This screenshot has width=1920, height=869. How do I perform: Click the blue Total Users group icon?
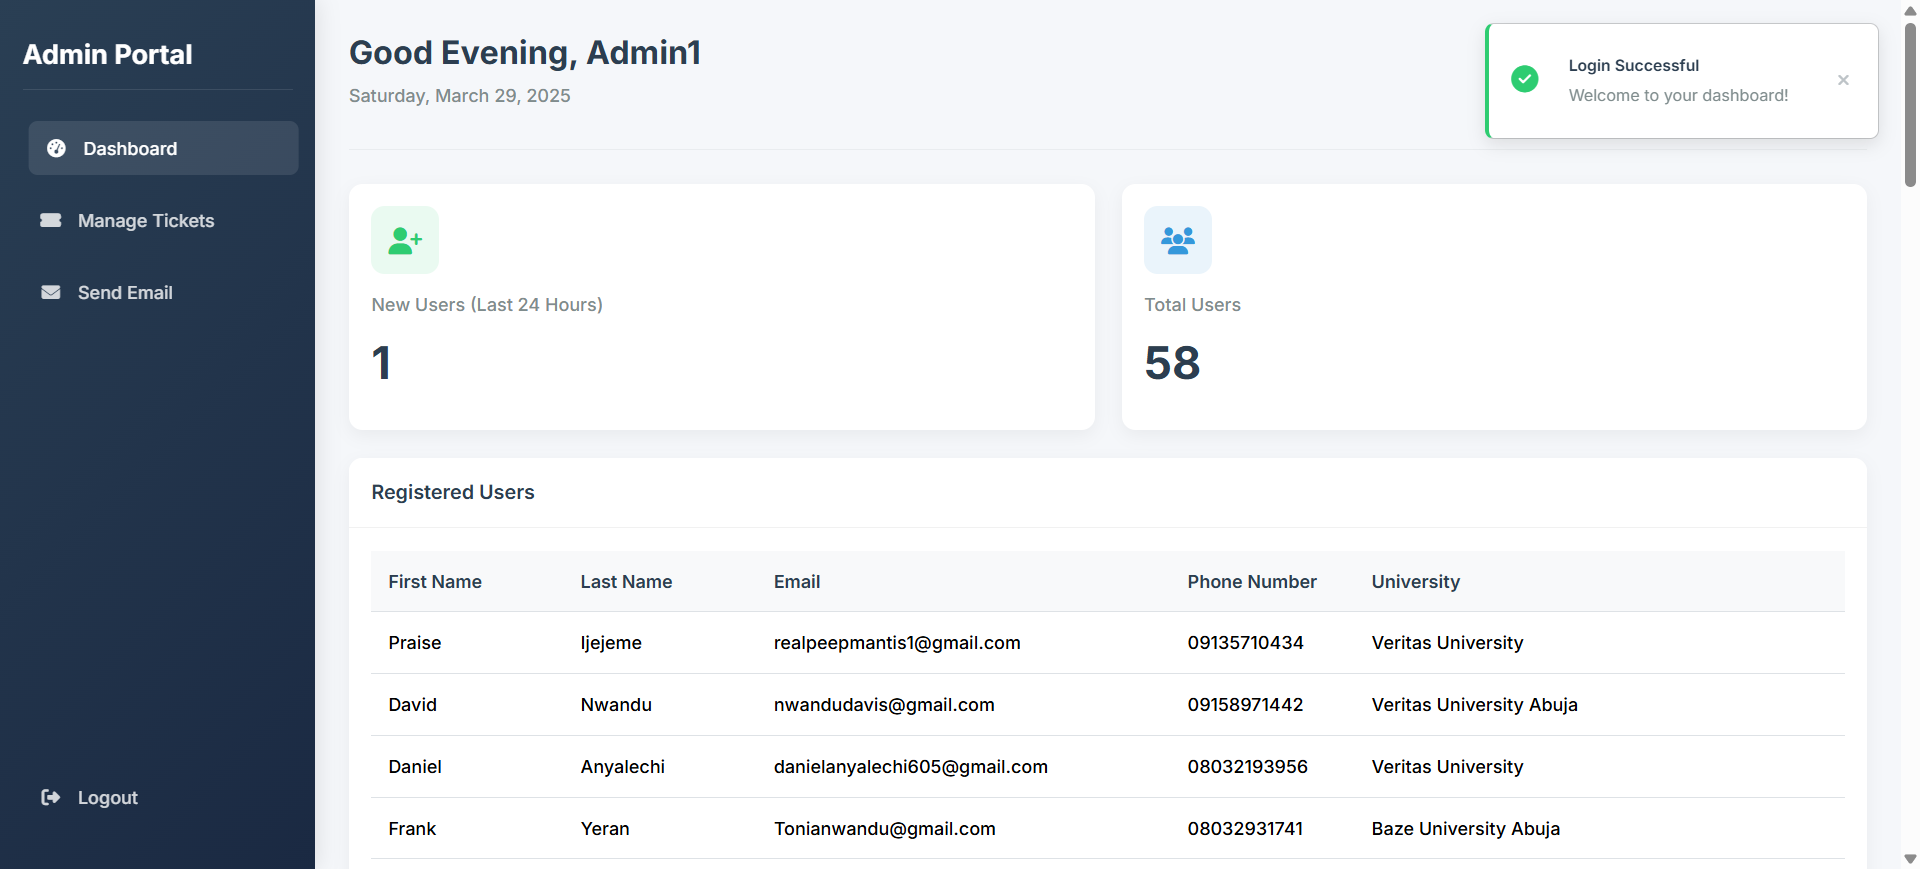(x=1178, y=240)
